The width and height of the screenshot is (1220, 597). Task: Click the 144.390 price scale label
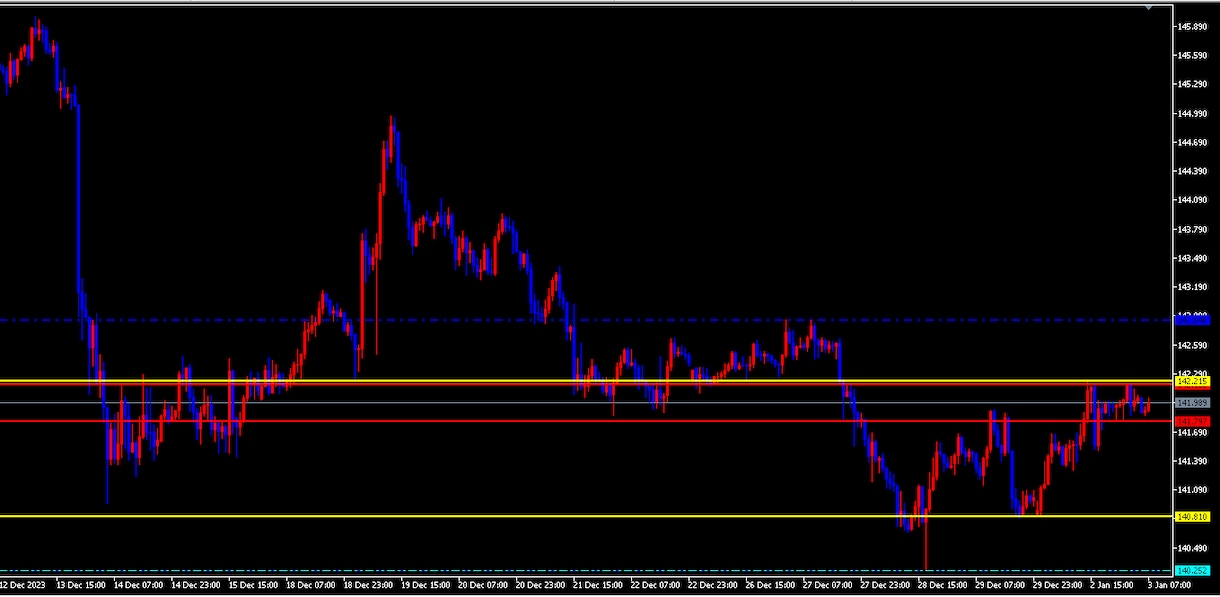pos(1193,172)
